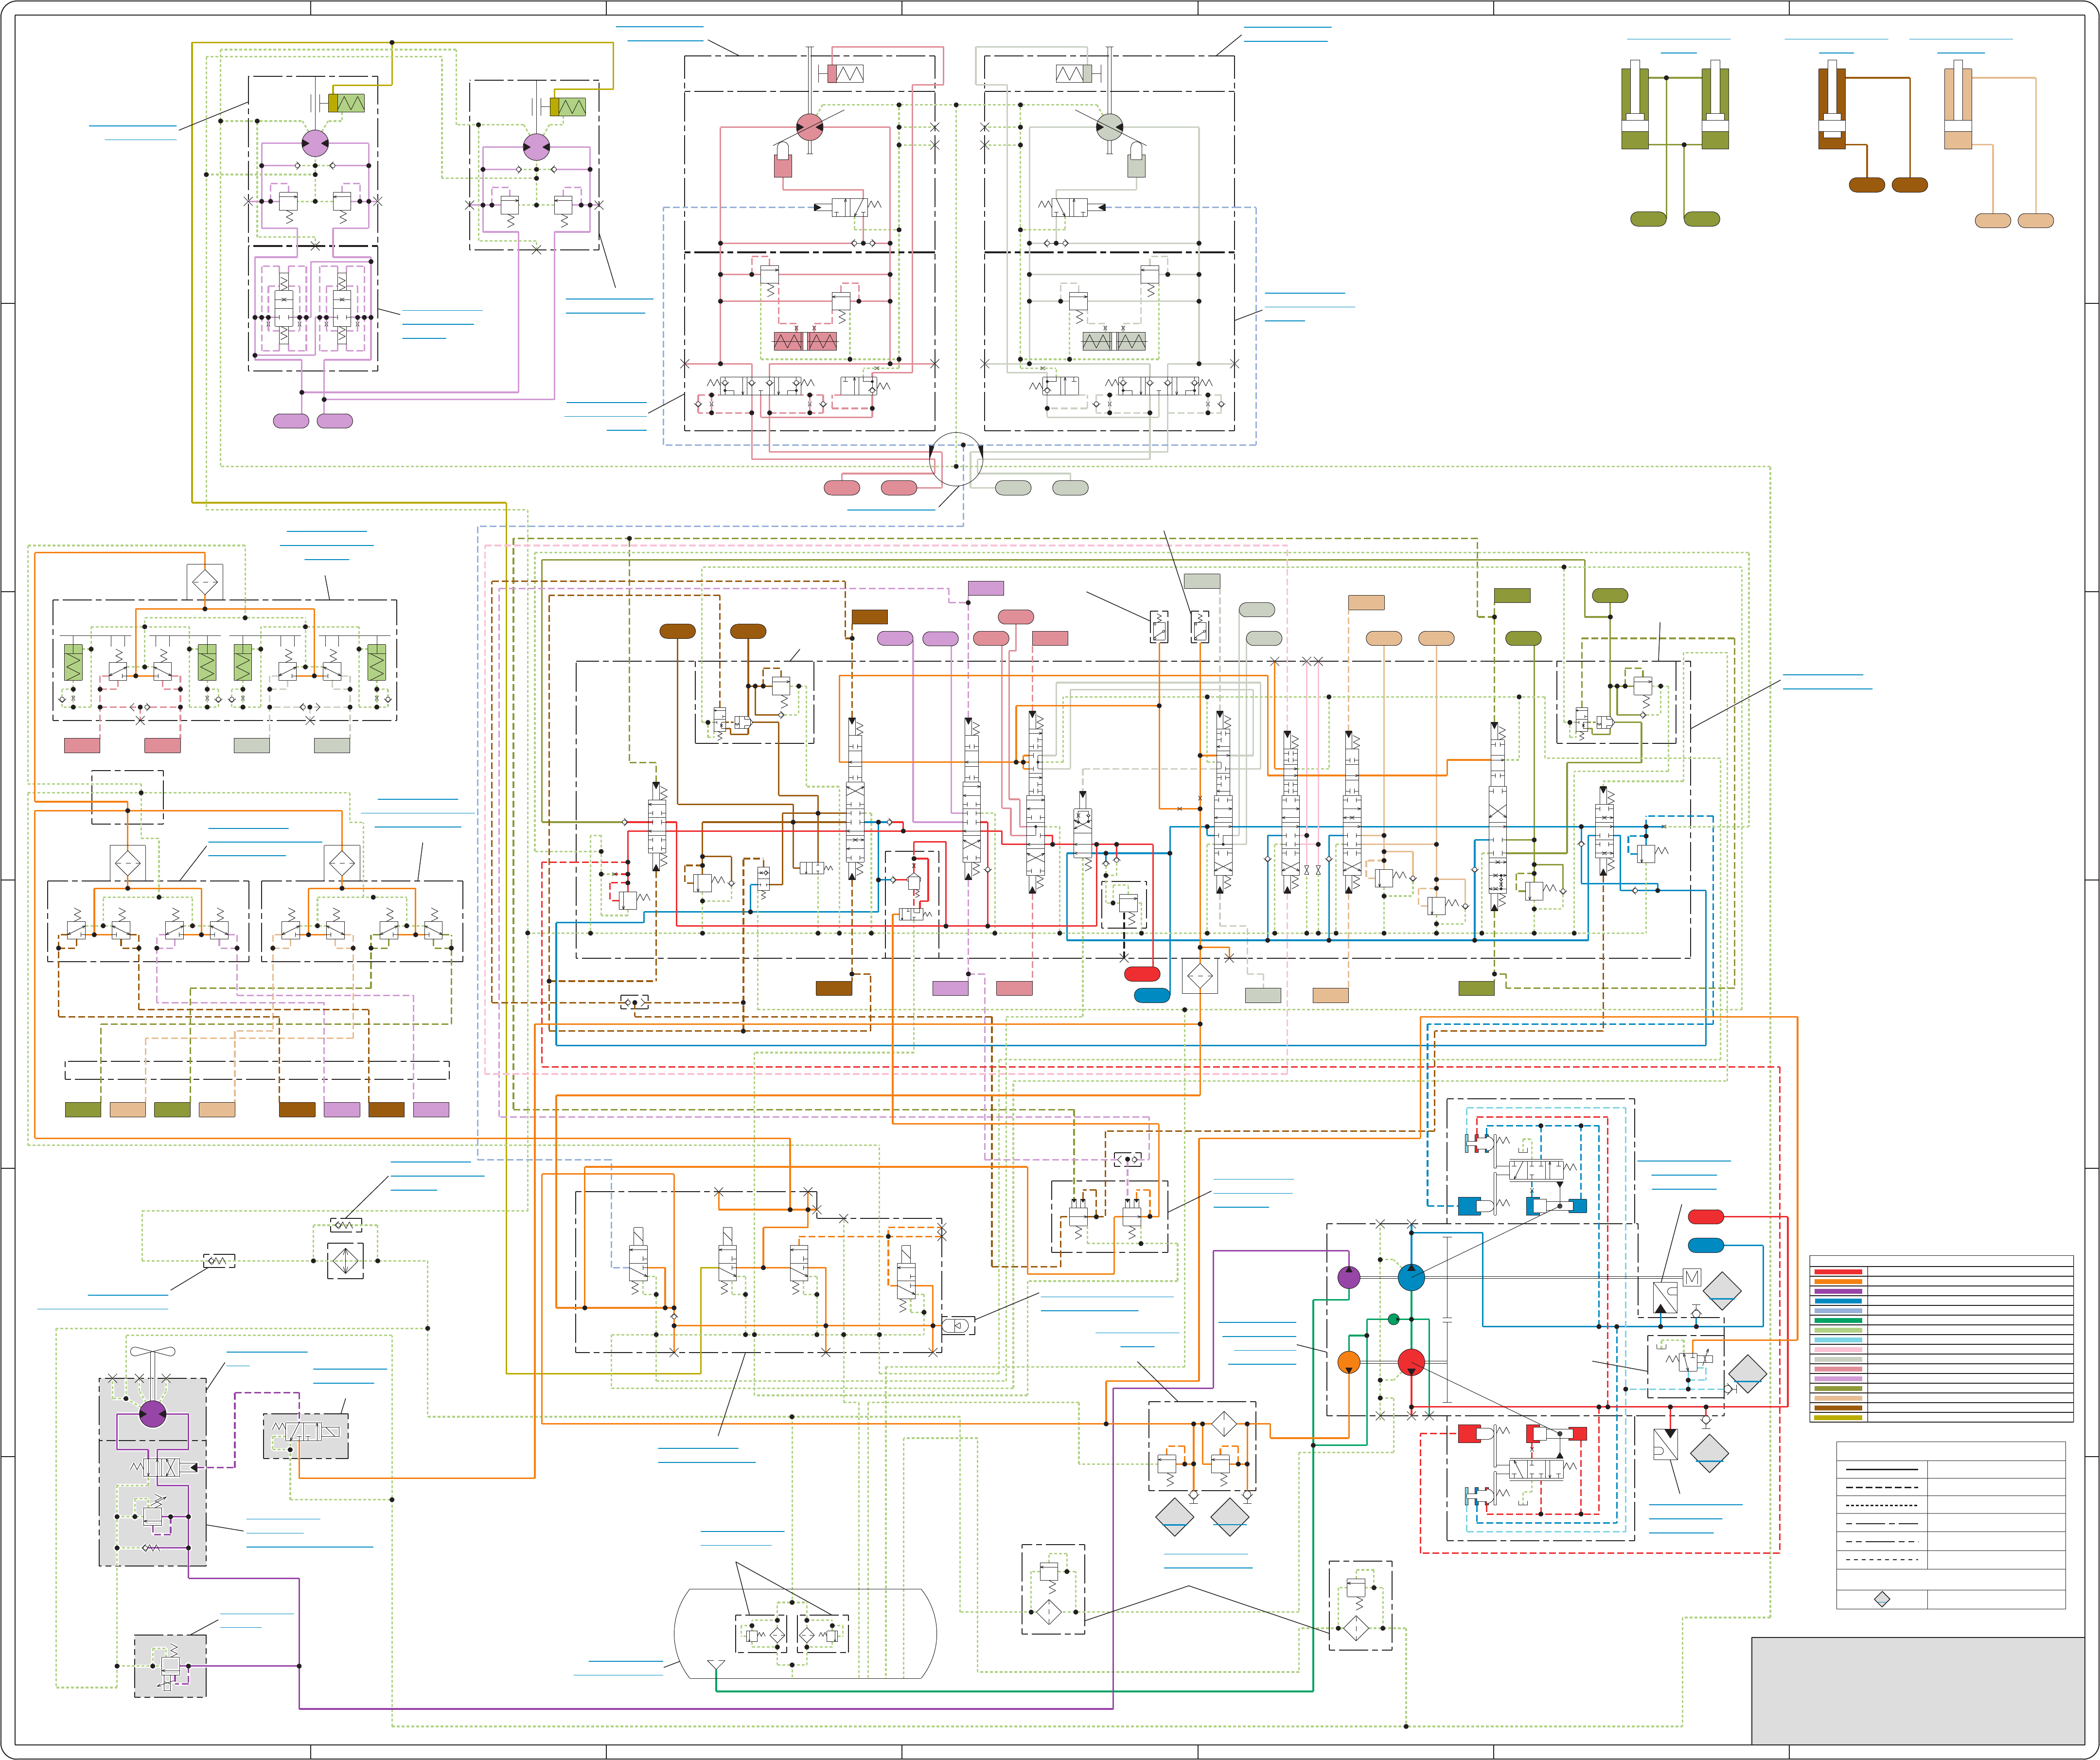Viewport: 2100px width, 1760px height.
Task: Click the purple pump circle beside the blue pump
Action: [1349, 1277]
